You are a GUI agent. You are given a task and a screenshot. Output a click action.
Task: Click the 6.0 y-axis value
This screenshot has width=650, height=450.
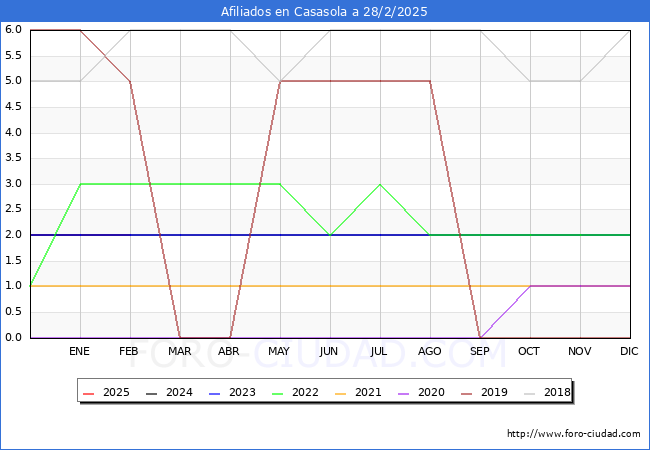(x=13, y=29)
